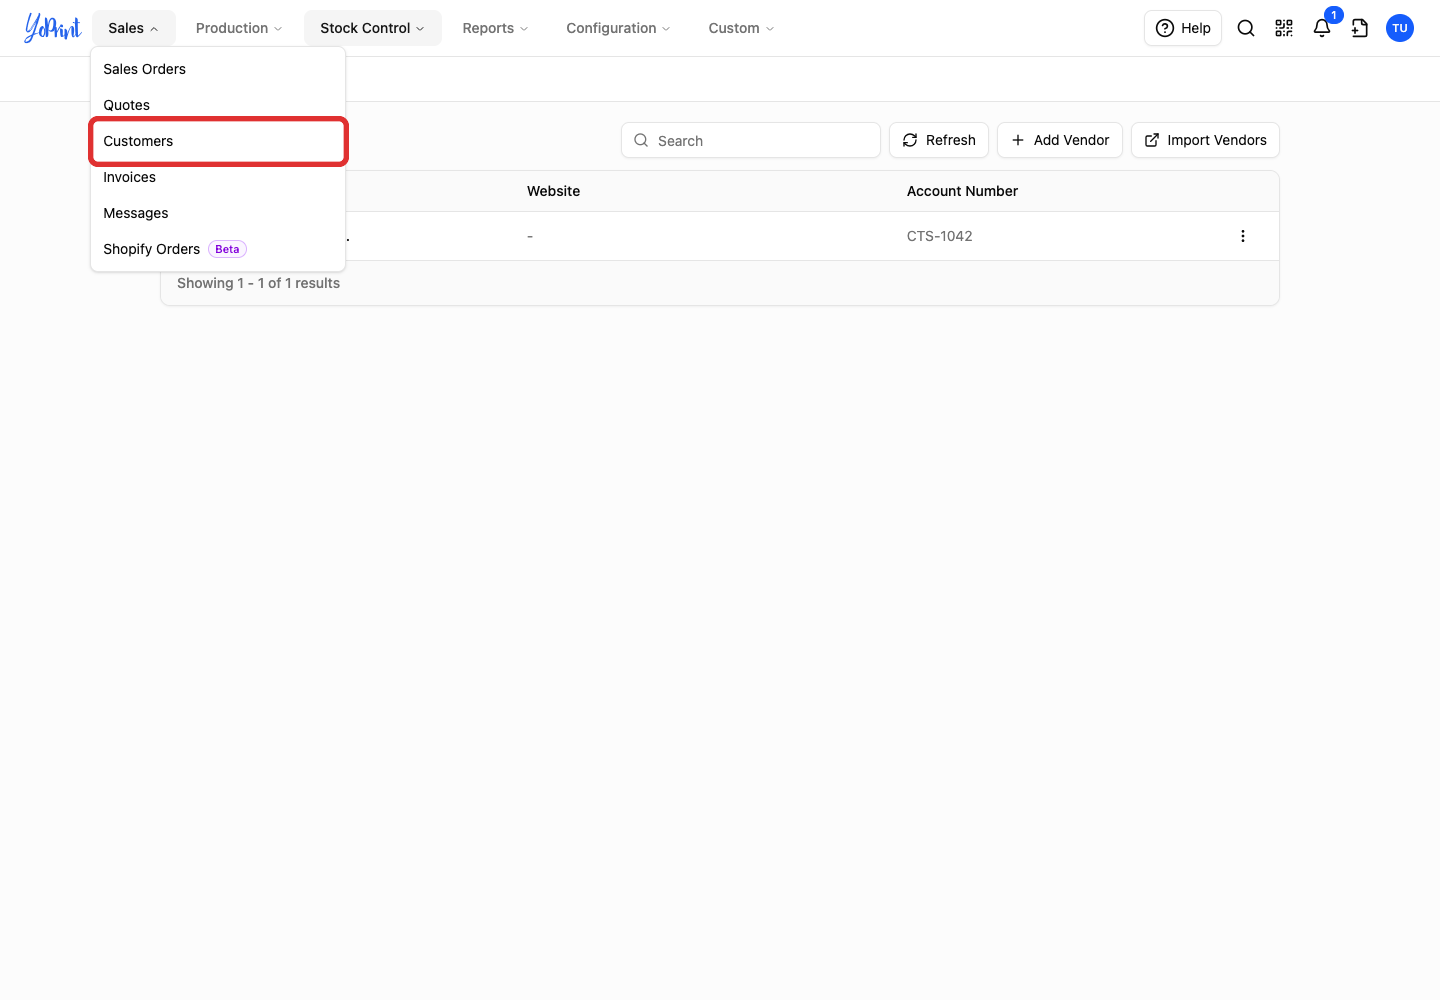The image size is (1440, 1000).
Task: Click the 'Showing 1 - 1 of 1 results' text
Action: (x=258, y=283)
